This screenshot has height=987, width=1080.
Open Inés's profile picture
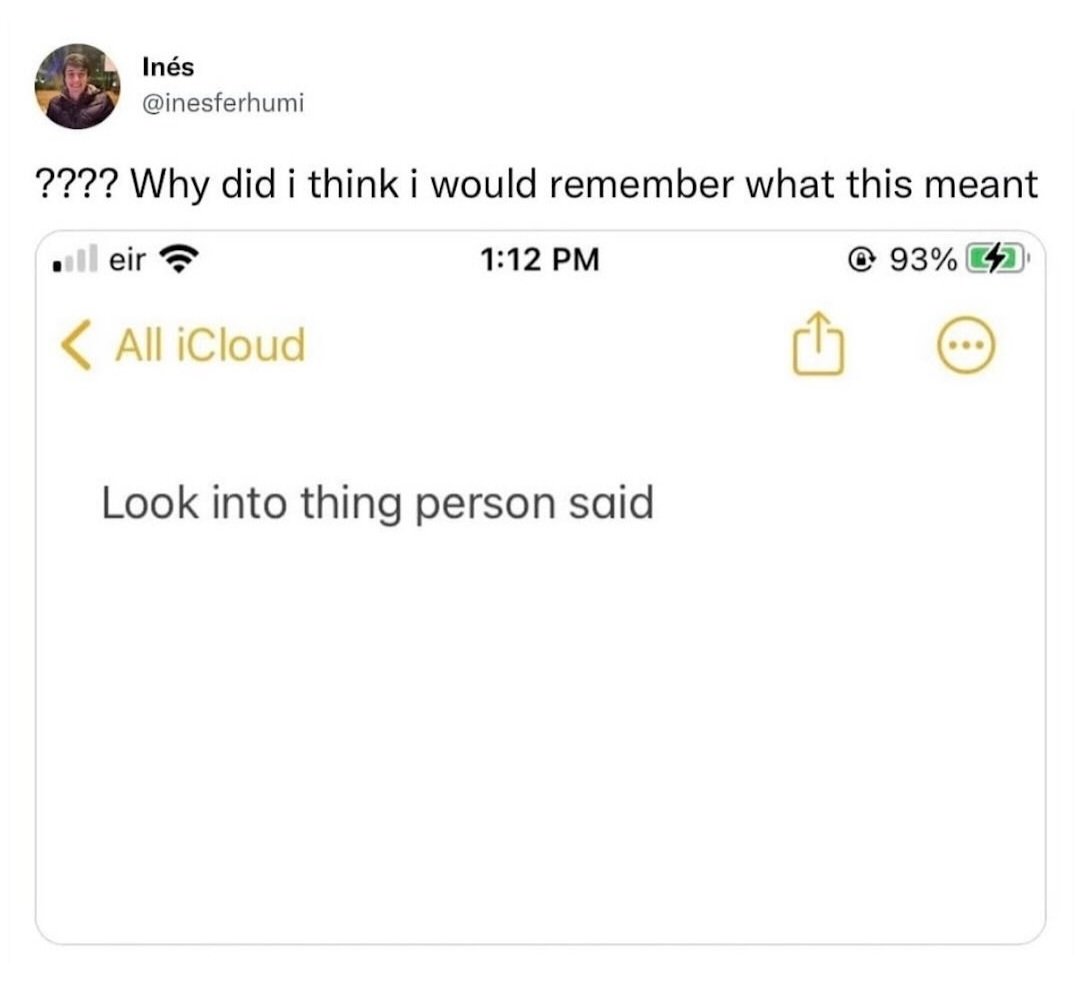76,85
